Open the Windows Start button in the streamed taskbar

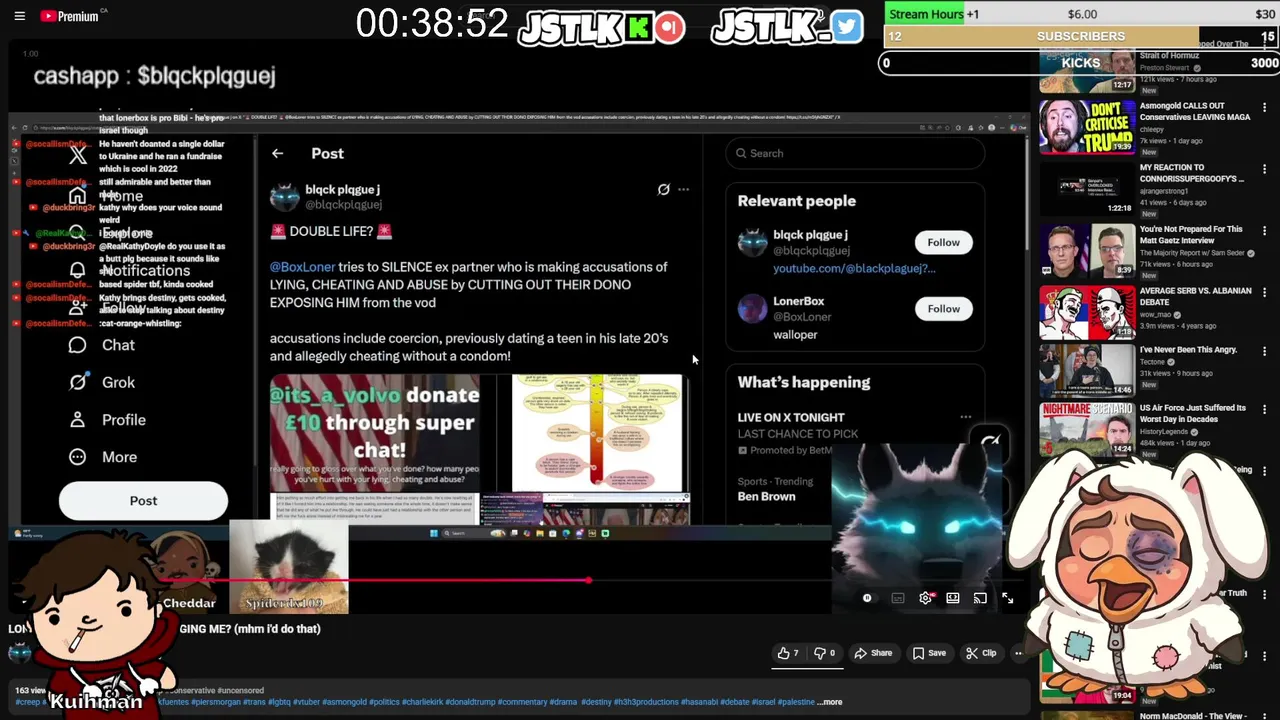pyautogui.click(x=433, y=533)
